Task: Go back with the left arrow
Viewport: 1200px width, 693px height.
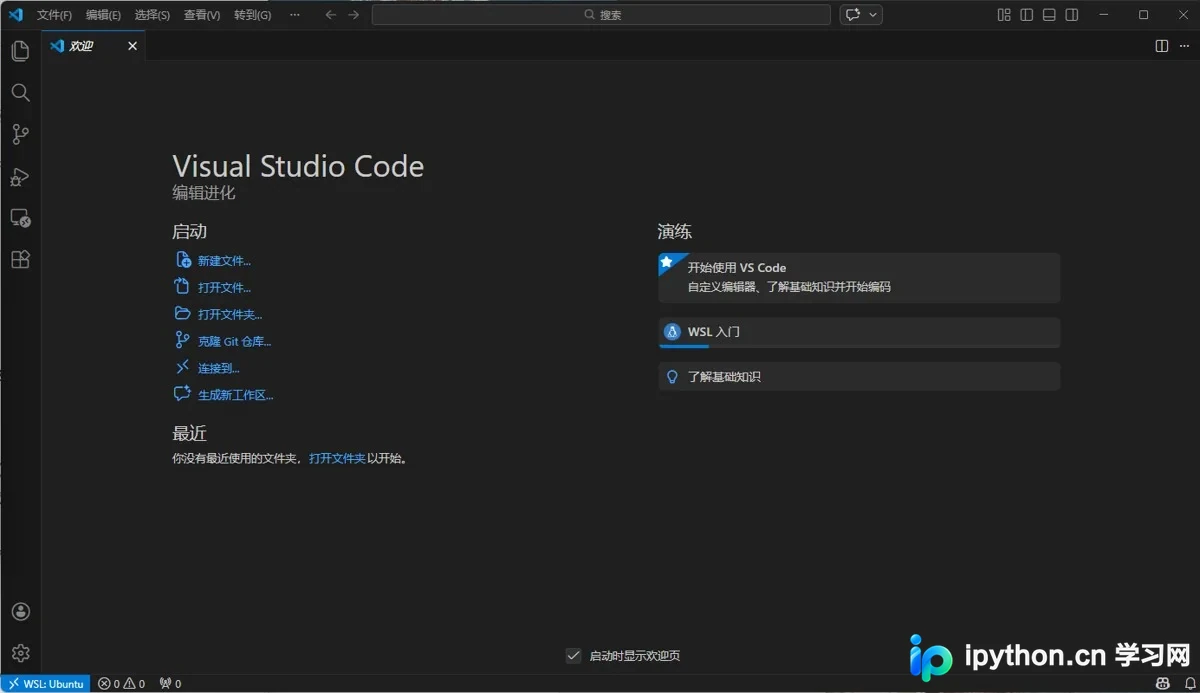Action: pyautogui.click(x=331, y=15)
